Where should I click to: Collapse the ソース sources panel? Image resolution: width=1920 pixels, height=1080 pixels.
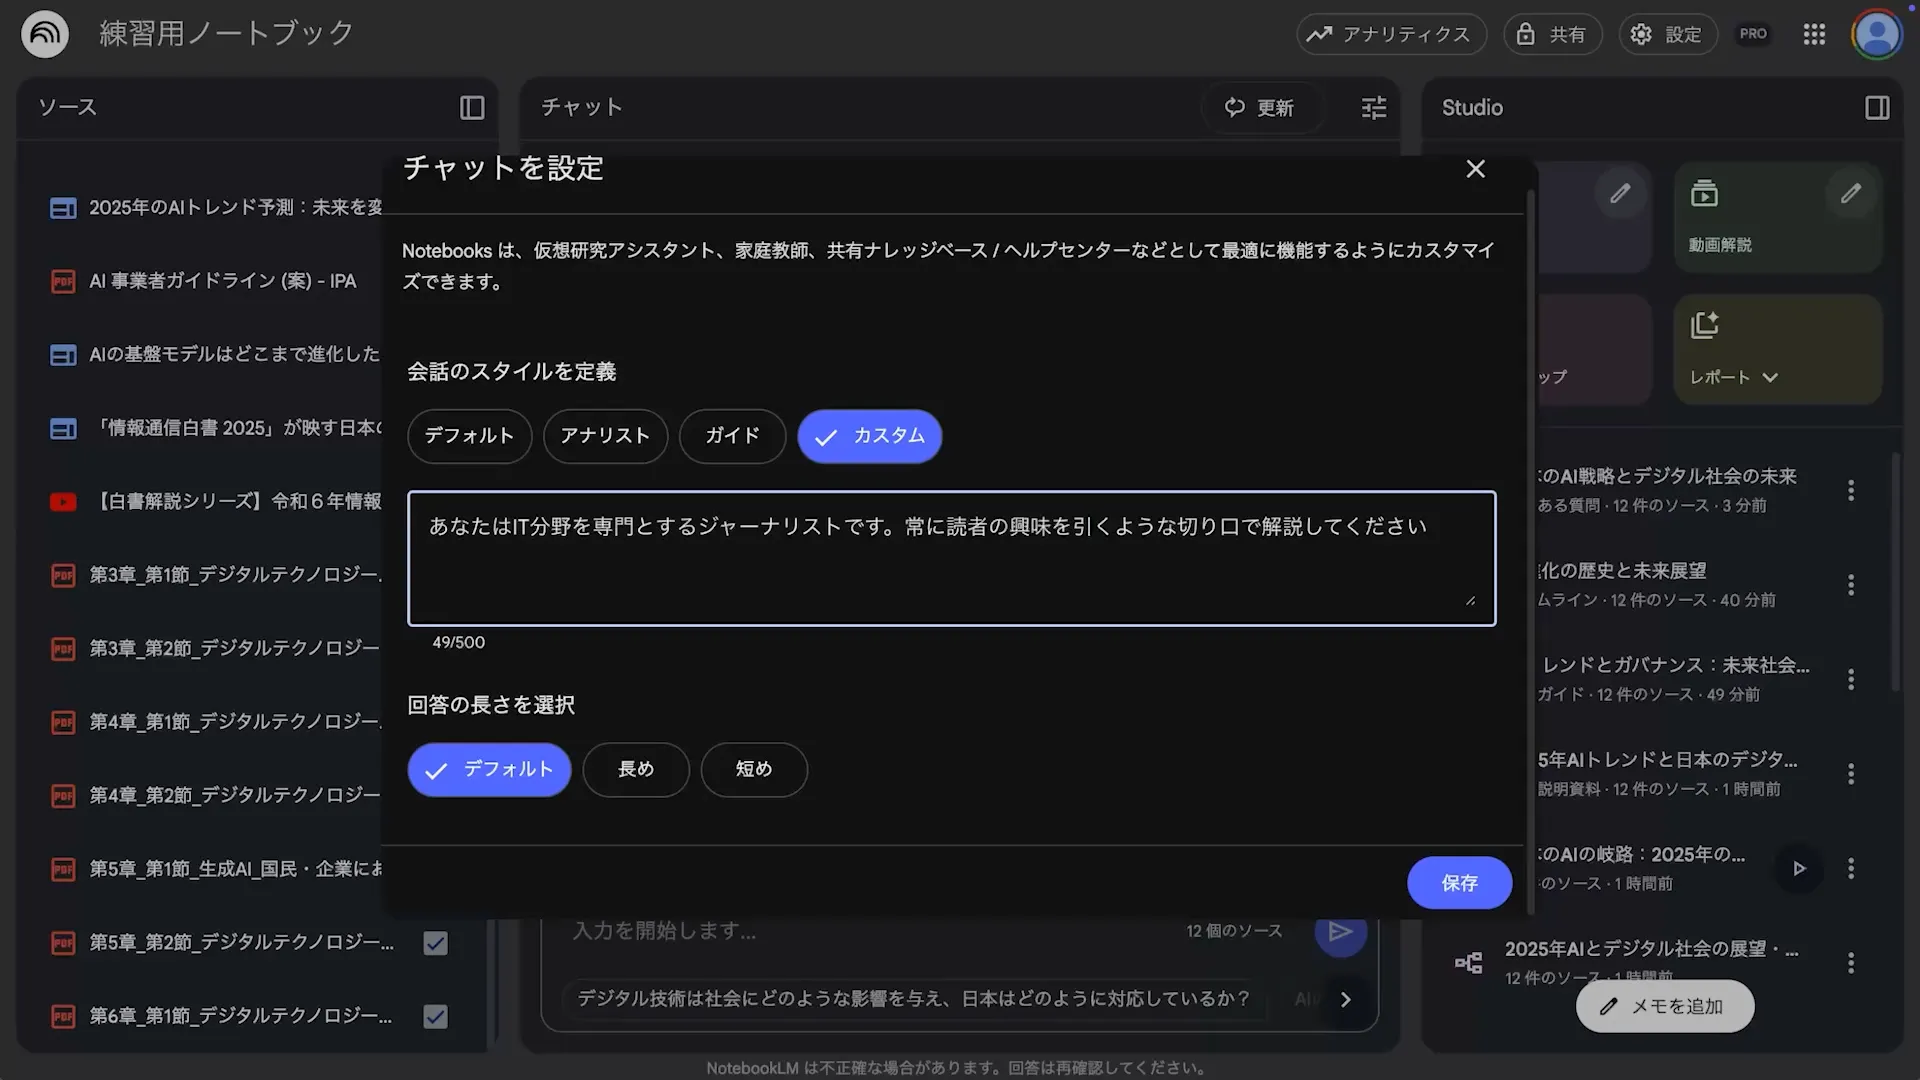471,107
